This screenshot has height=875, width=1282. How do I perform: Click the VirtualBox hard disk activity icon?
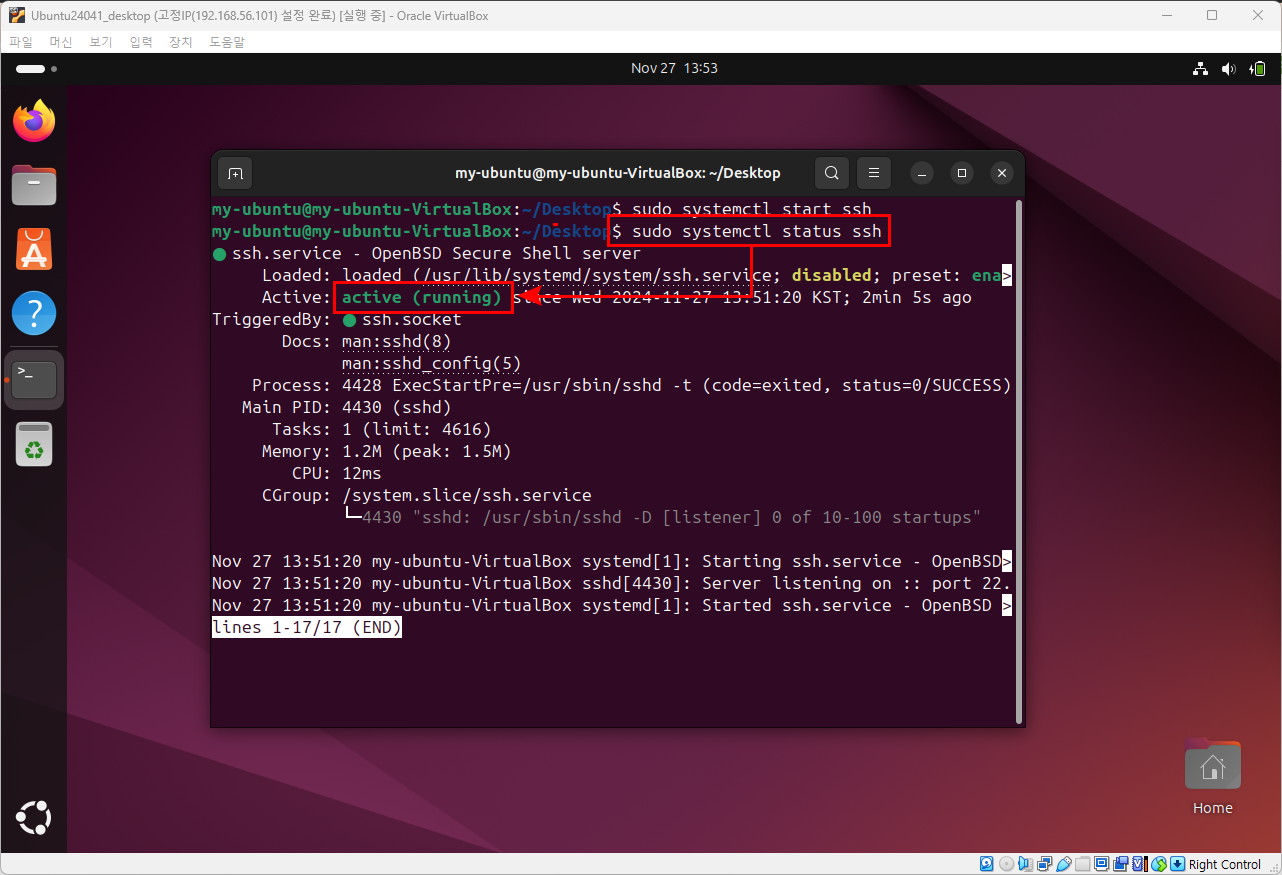point(987,864)
